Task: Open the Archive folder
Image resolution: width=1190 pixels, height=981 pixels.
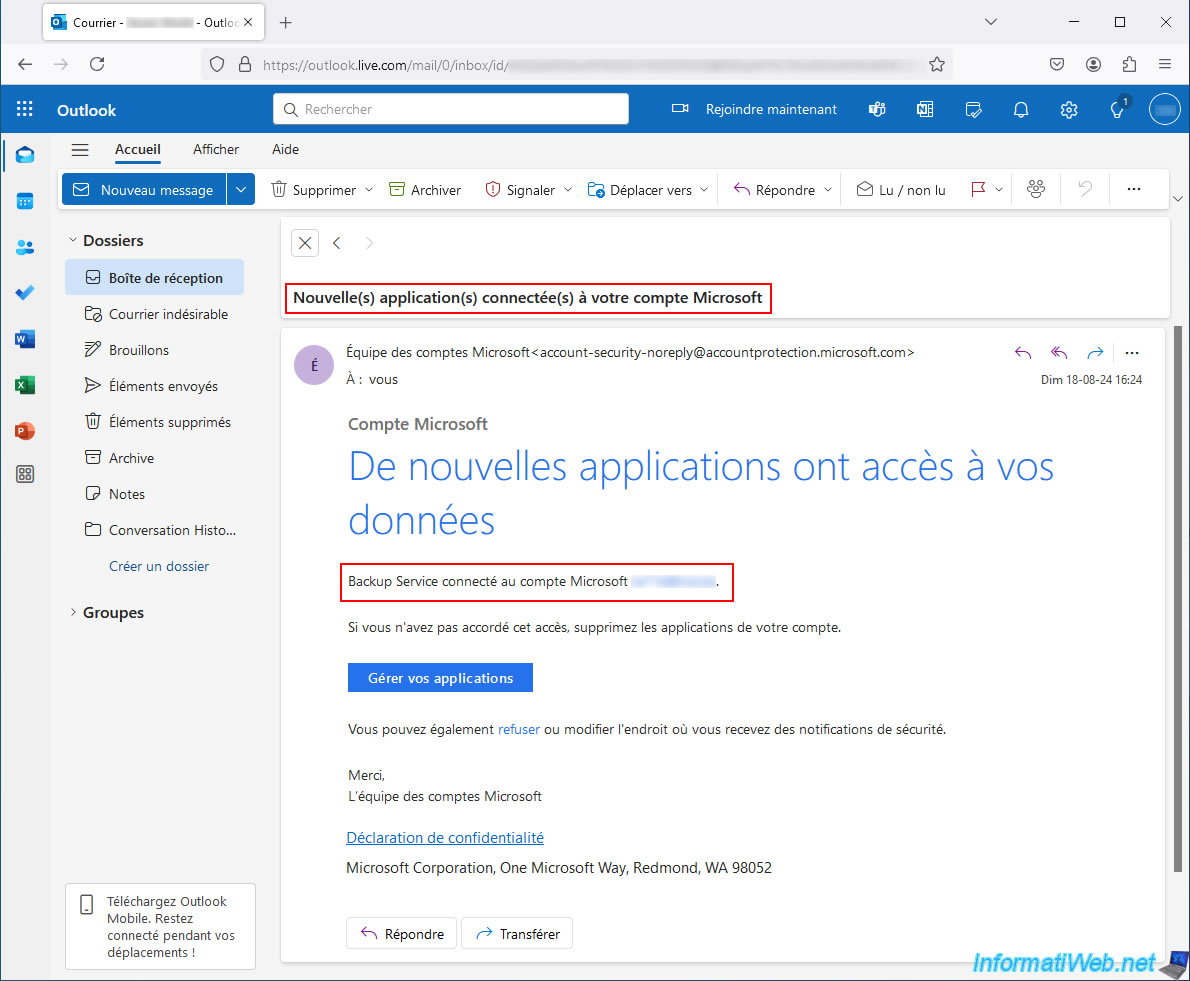Action: tap(154, 458)
